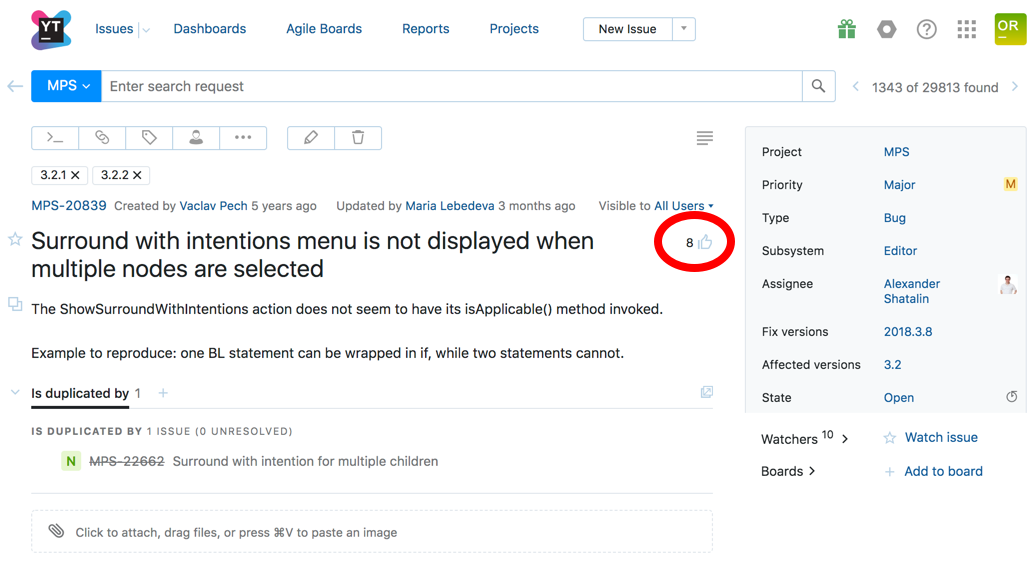Open linked issues in new window icon
Screen dimensions: 1033x561
click(x=707, y=392)
